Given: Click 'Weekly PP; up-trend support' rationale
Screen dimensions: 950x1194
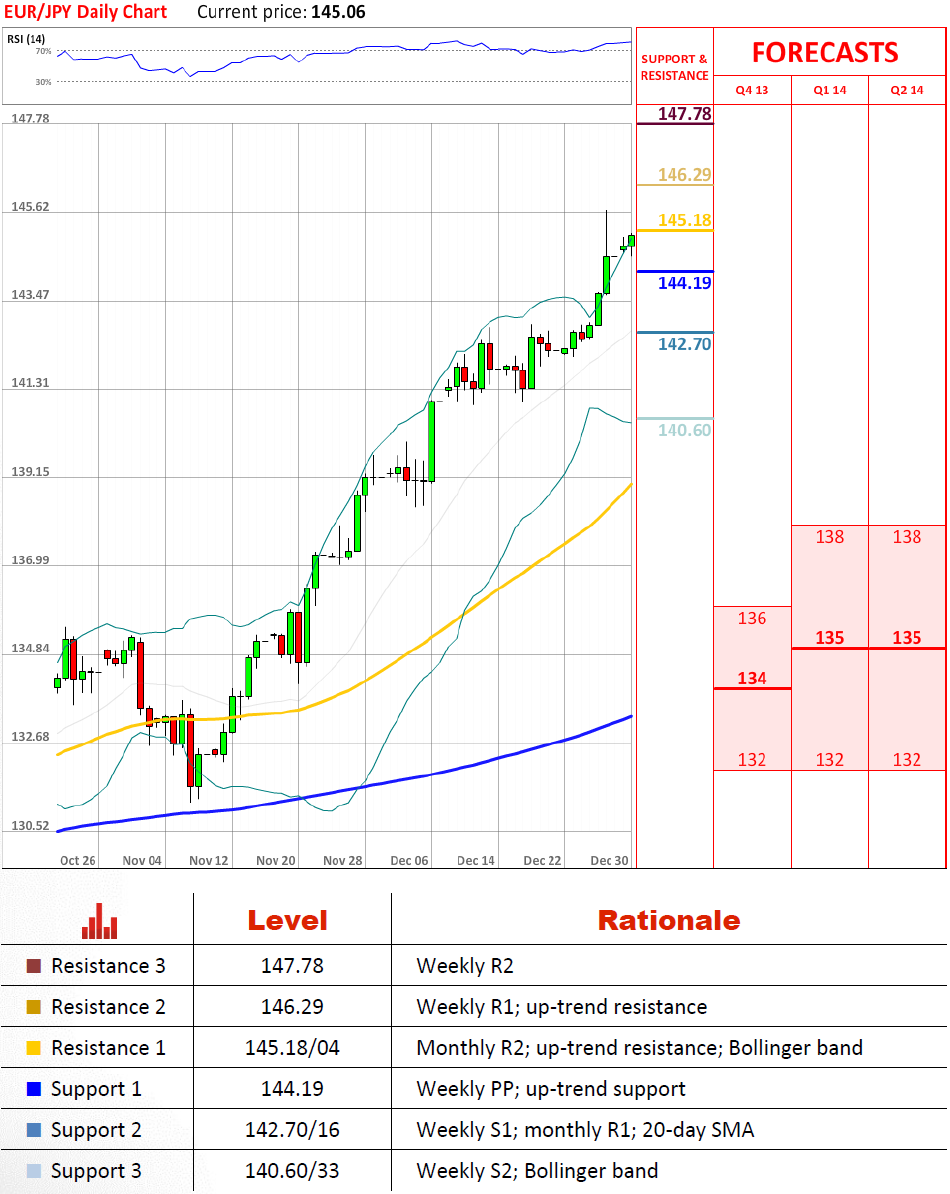Looking at the screenshot, I should point(551,1089).
